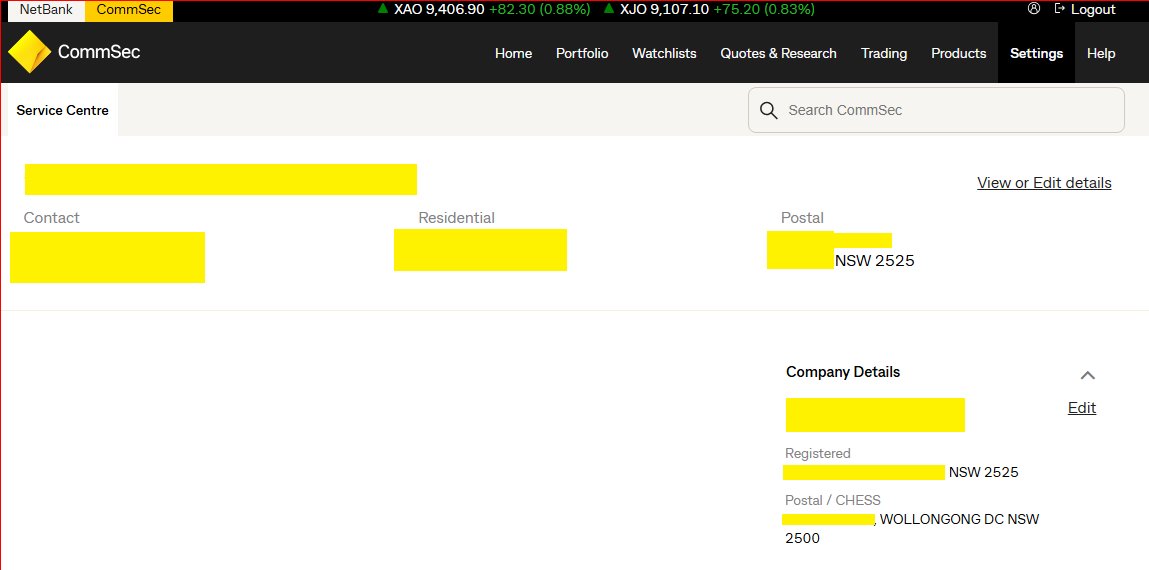Focus the Search CommSec input field

[936, 111]
